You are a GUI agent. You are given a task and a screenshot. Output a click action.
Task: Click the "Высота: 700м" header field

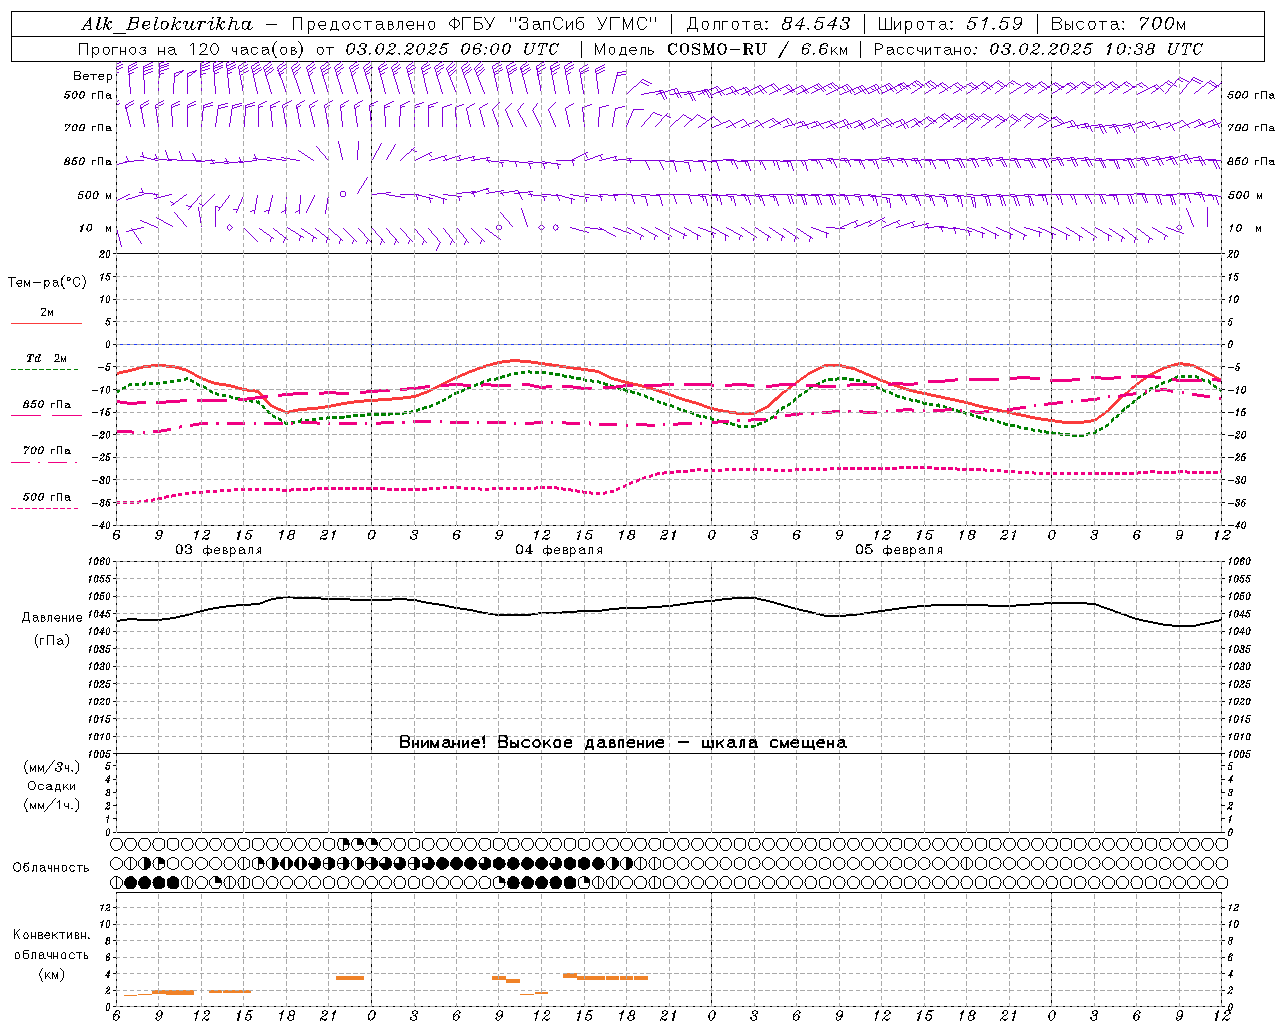click(x=1118, y=23)
